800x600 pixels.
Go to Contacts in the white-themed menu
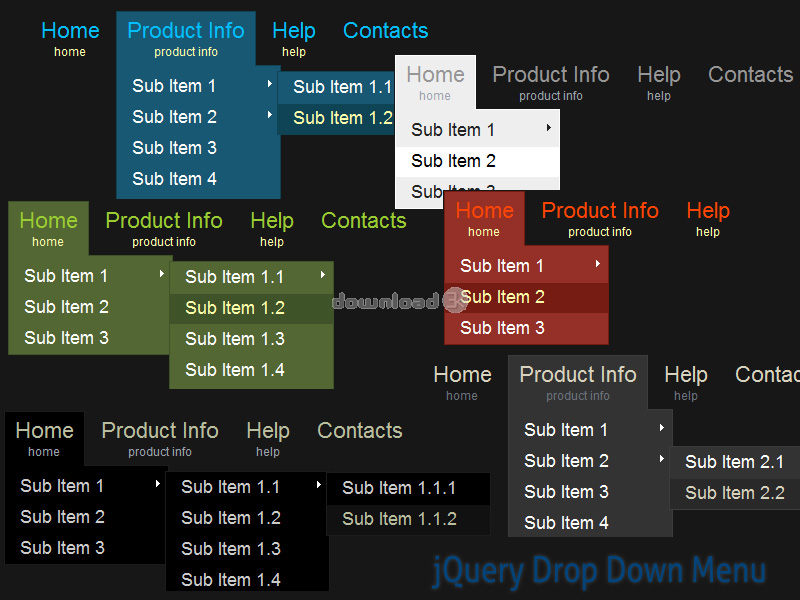coord(751,75)
